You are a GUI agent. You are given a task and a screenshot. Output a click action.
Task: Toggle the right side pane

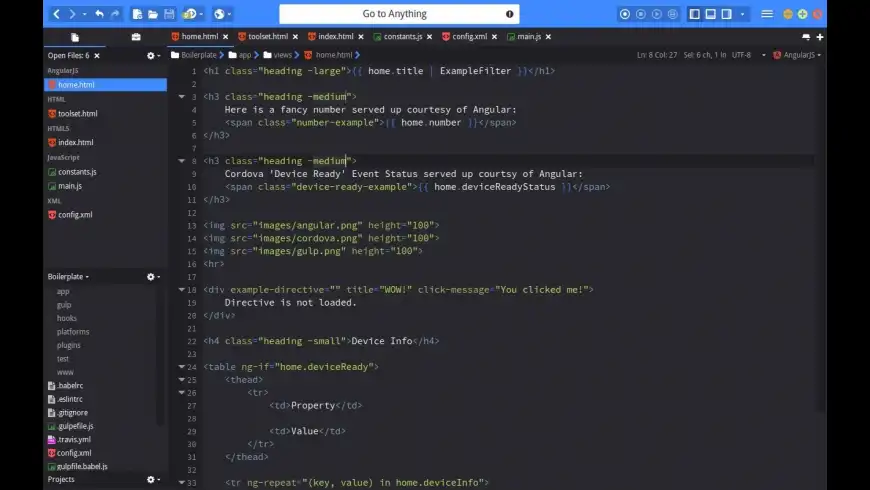pos(726,14)
